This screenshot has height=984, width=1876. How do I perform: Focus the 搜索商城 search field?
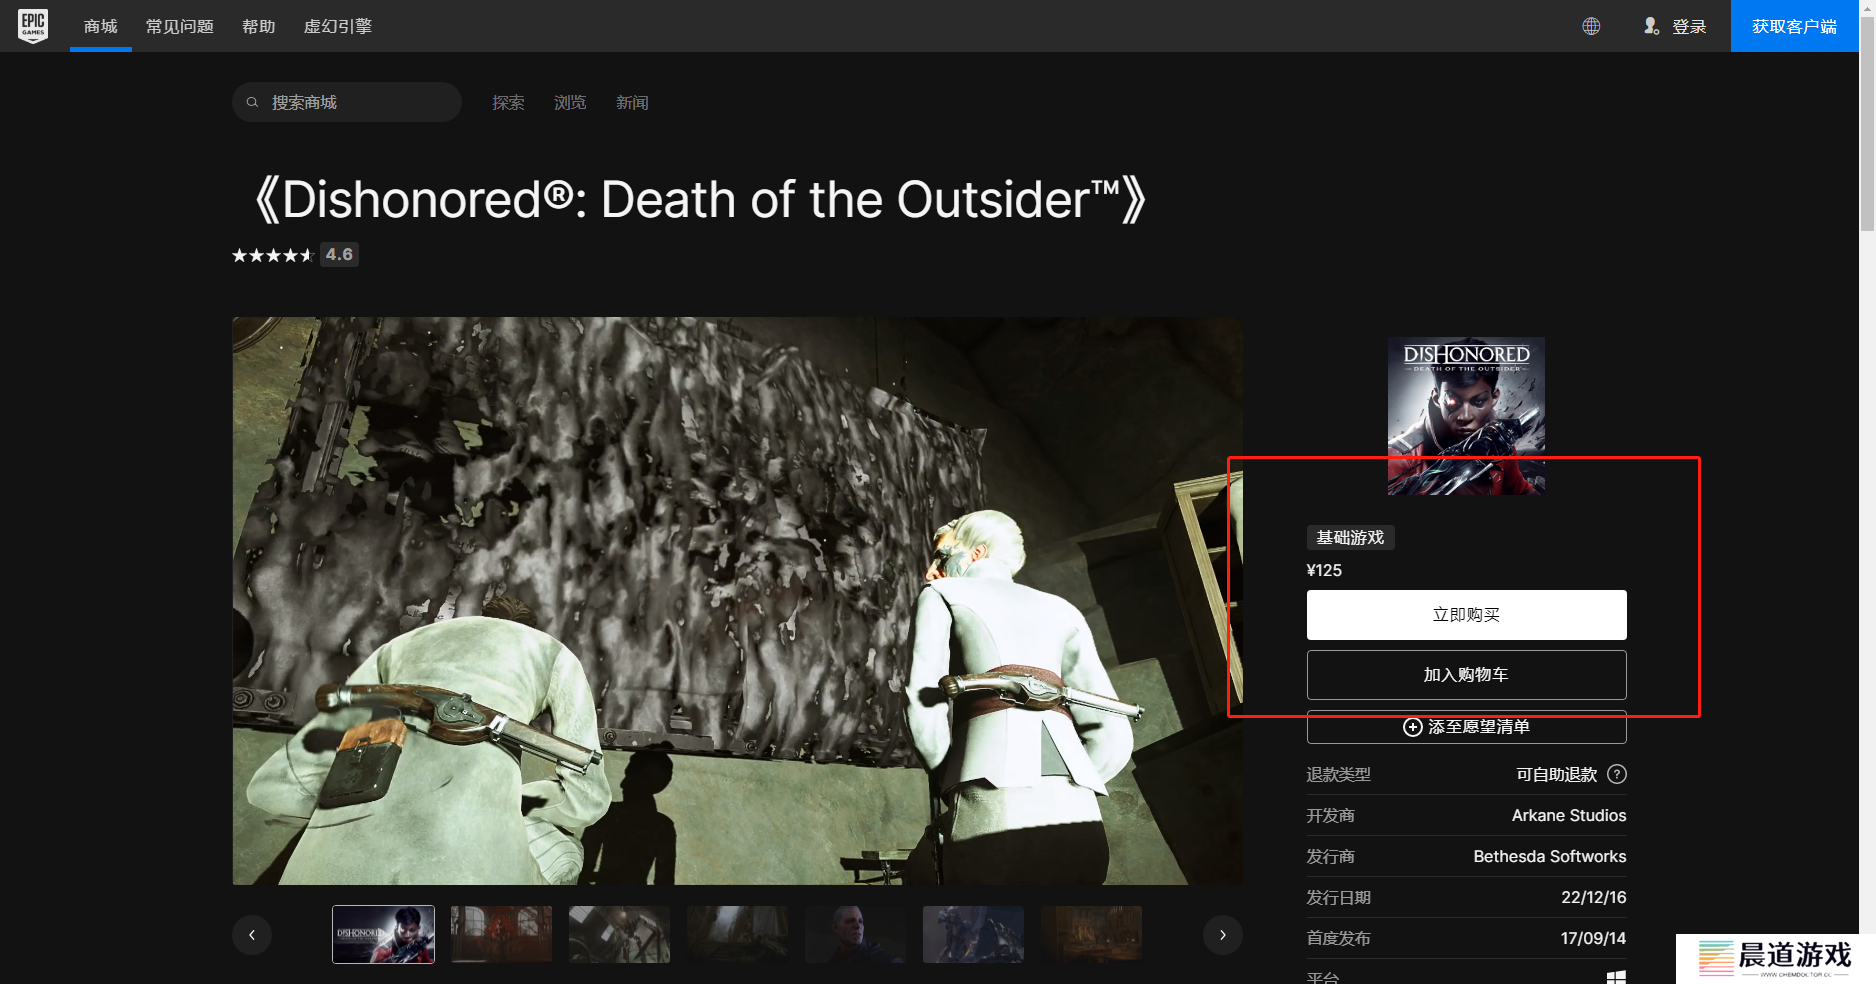(x=347, y=102)
